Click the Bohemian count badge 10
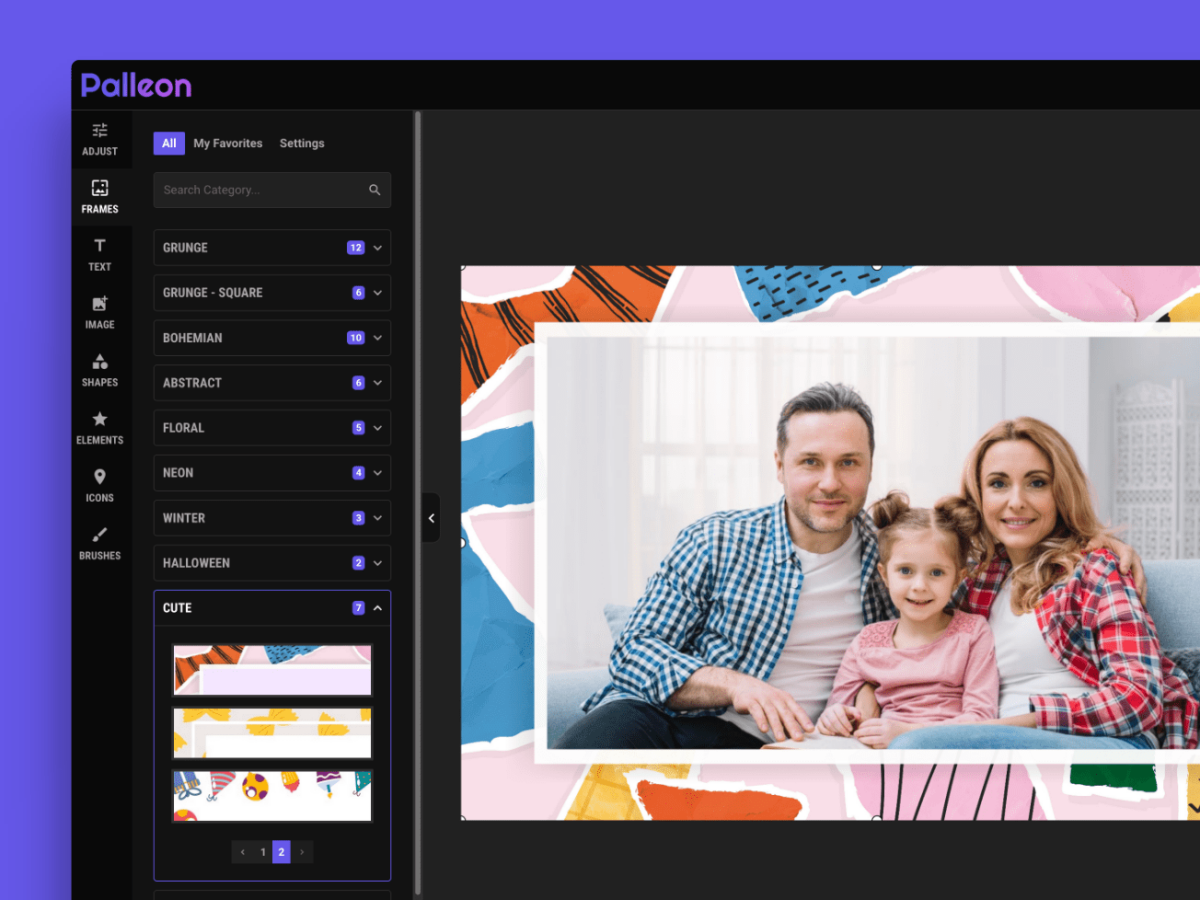 pos(355,338)
